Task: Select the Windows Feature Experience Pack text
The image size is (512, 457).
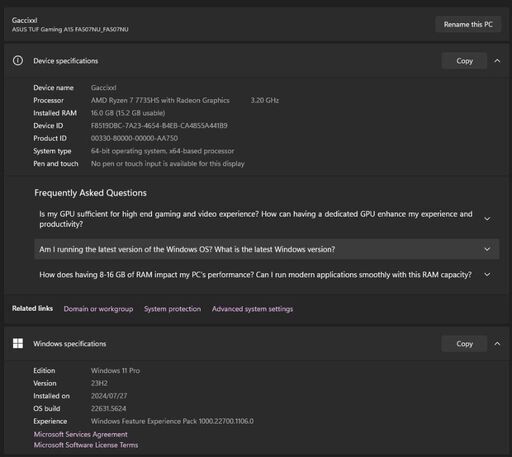Action: [x=172, y=421]
